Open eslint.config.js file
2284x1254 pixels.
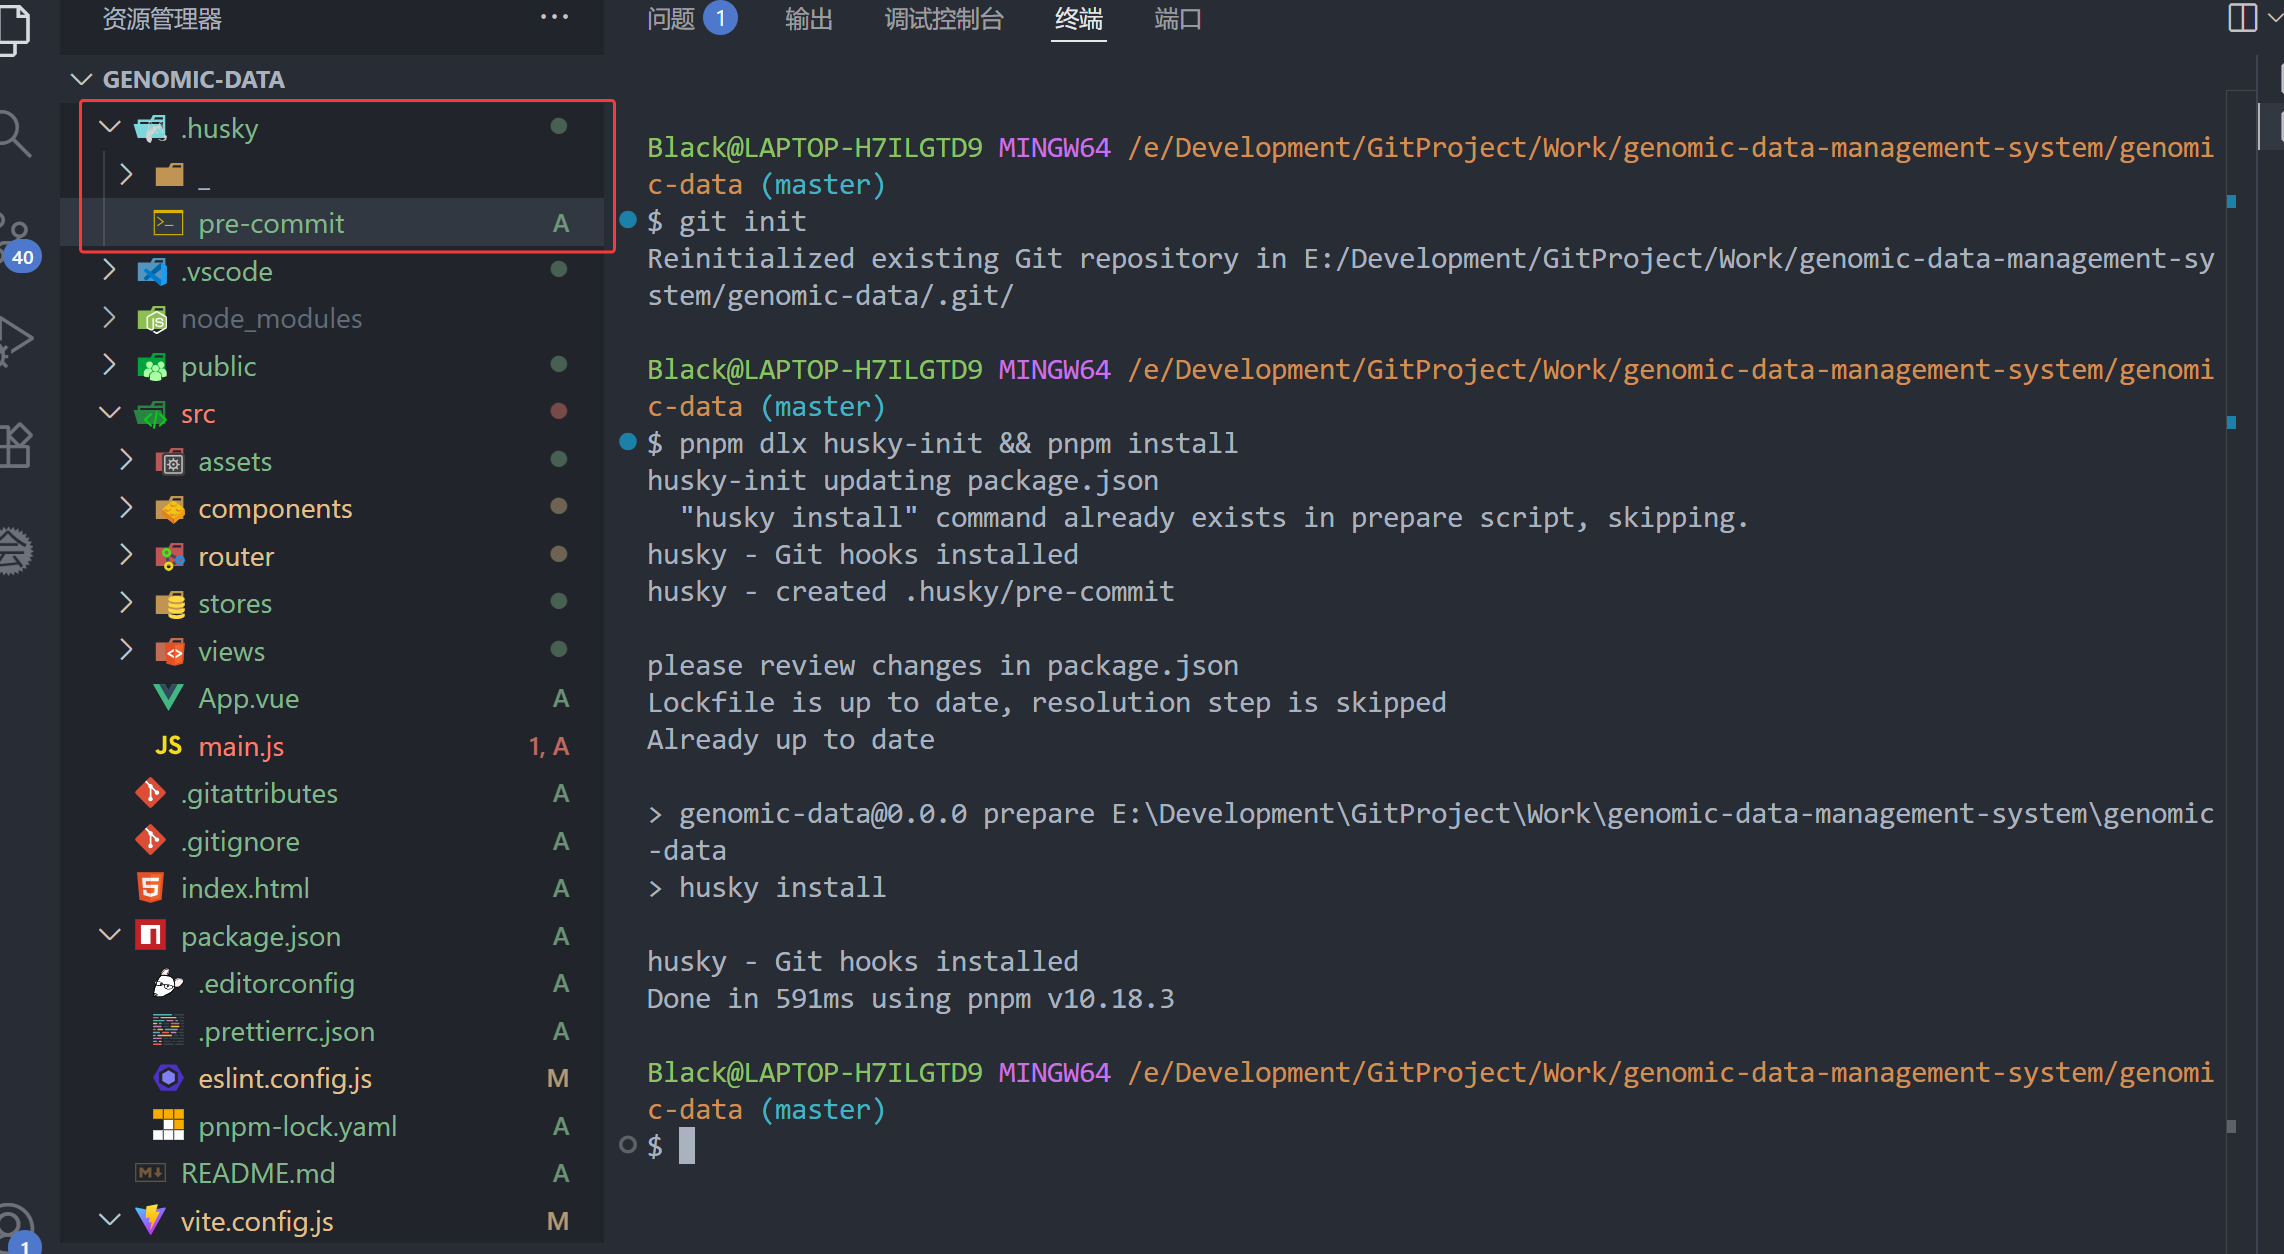point(285,1078)
